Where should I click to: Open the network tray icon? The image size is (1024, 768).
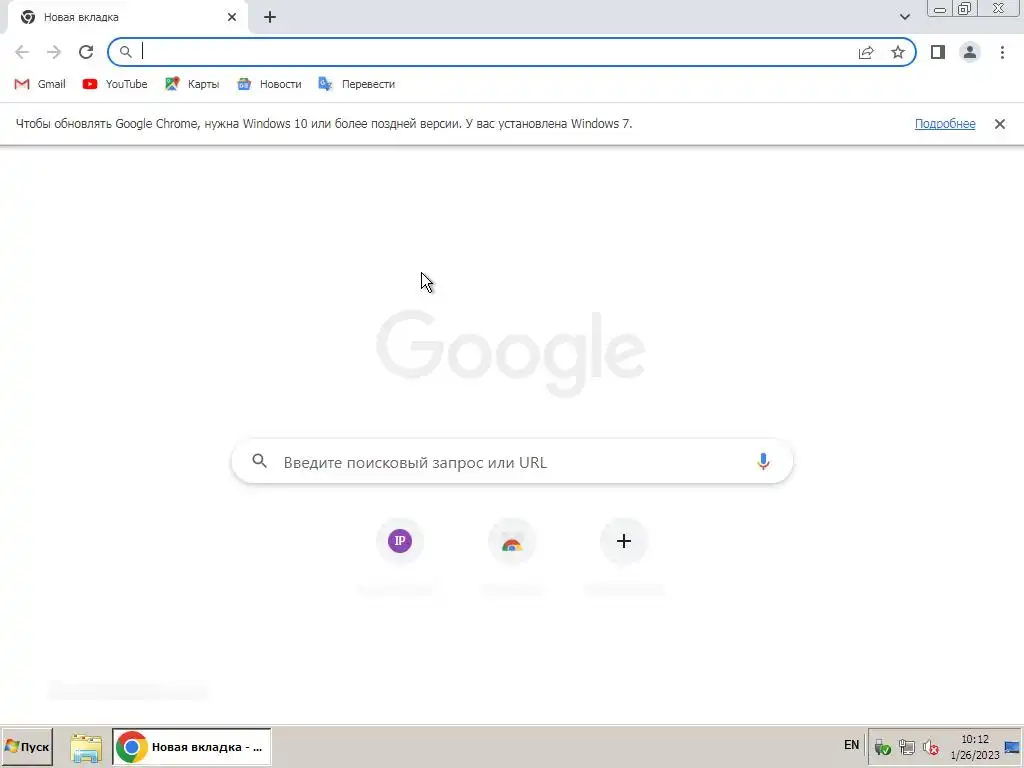pos(906,747)
